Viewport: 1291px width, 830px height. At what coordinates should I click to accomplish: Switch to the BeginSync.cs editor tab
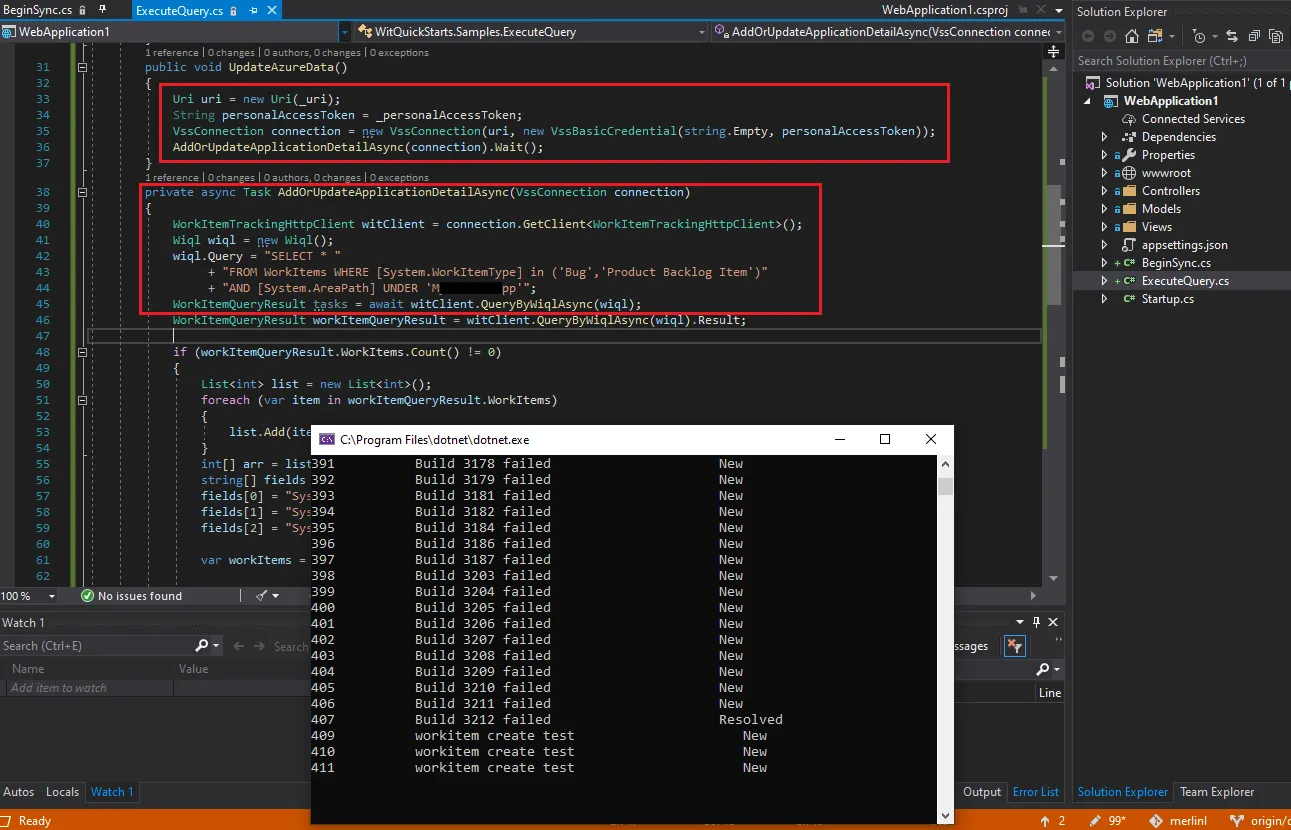pos(40,10)
